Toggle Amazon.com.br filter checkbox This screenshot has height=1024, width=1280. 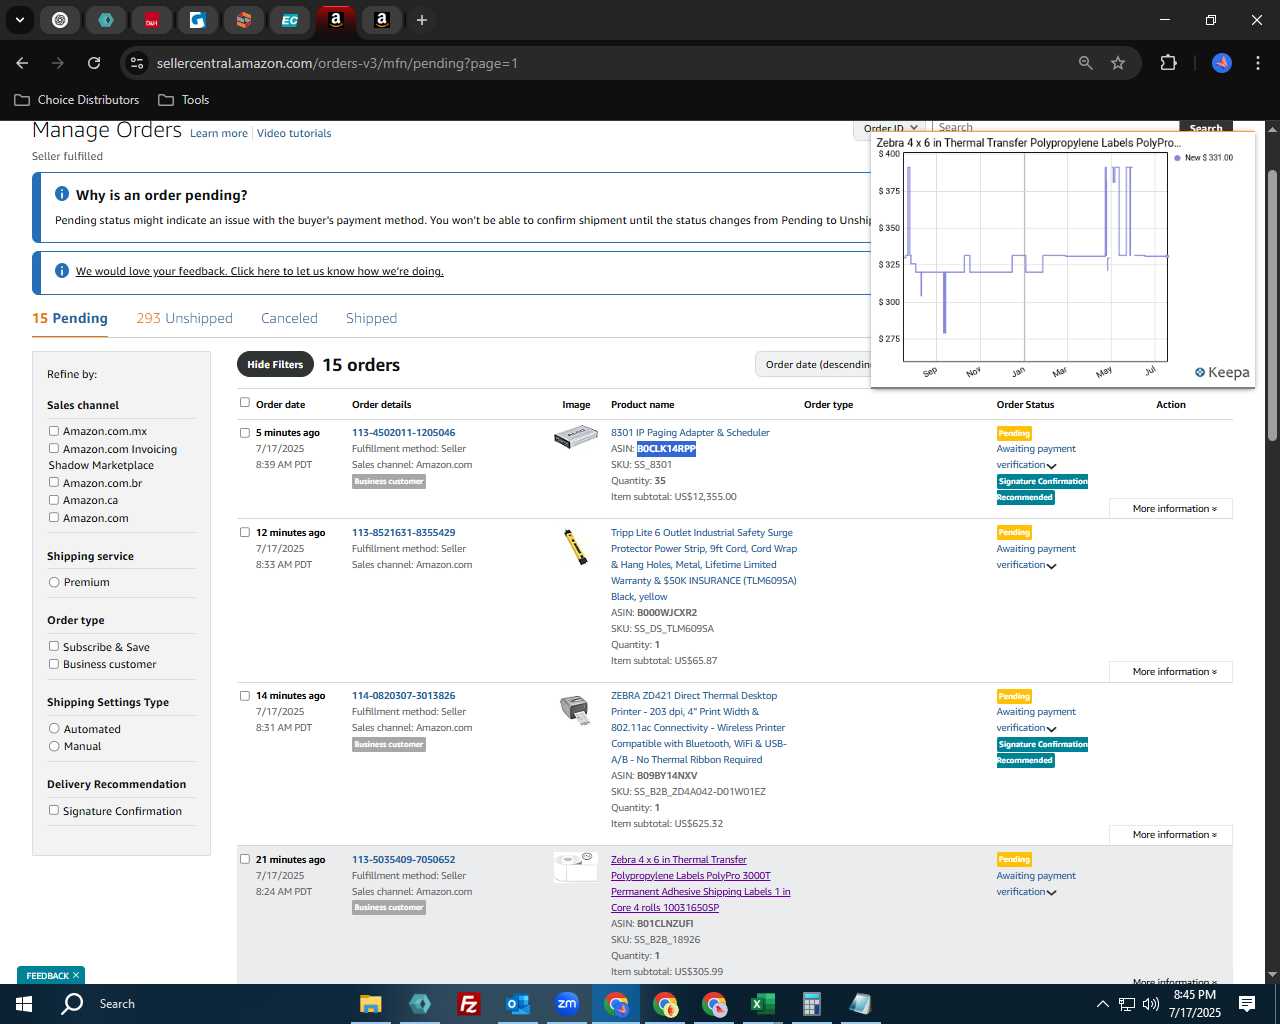(54, 482)
